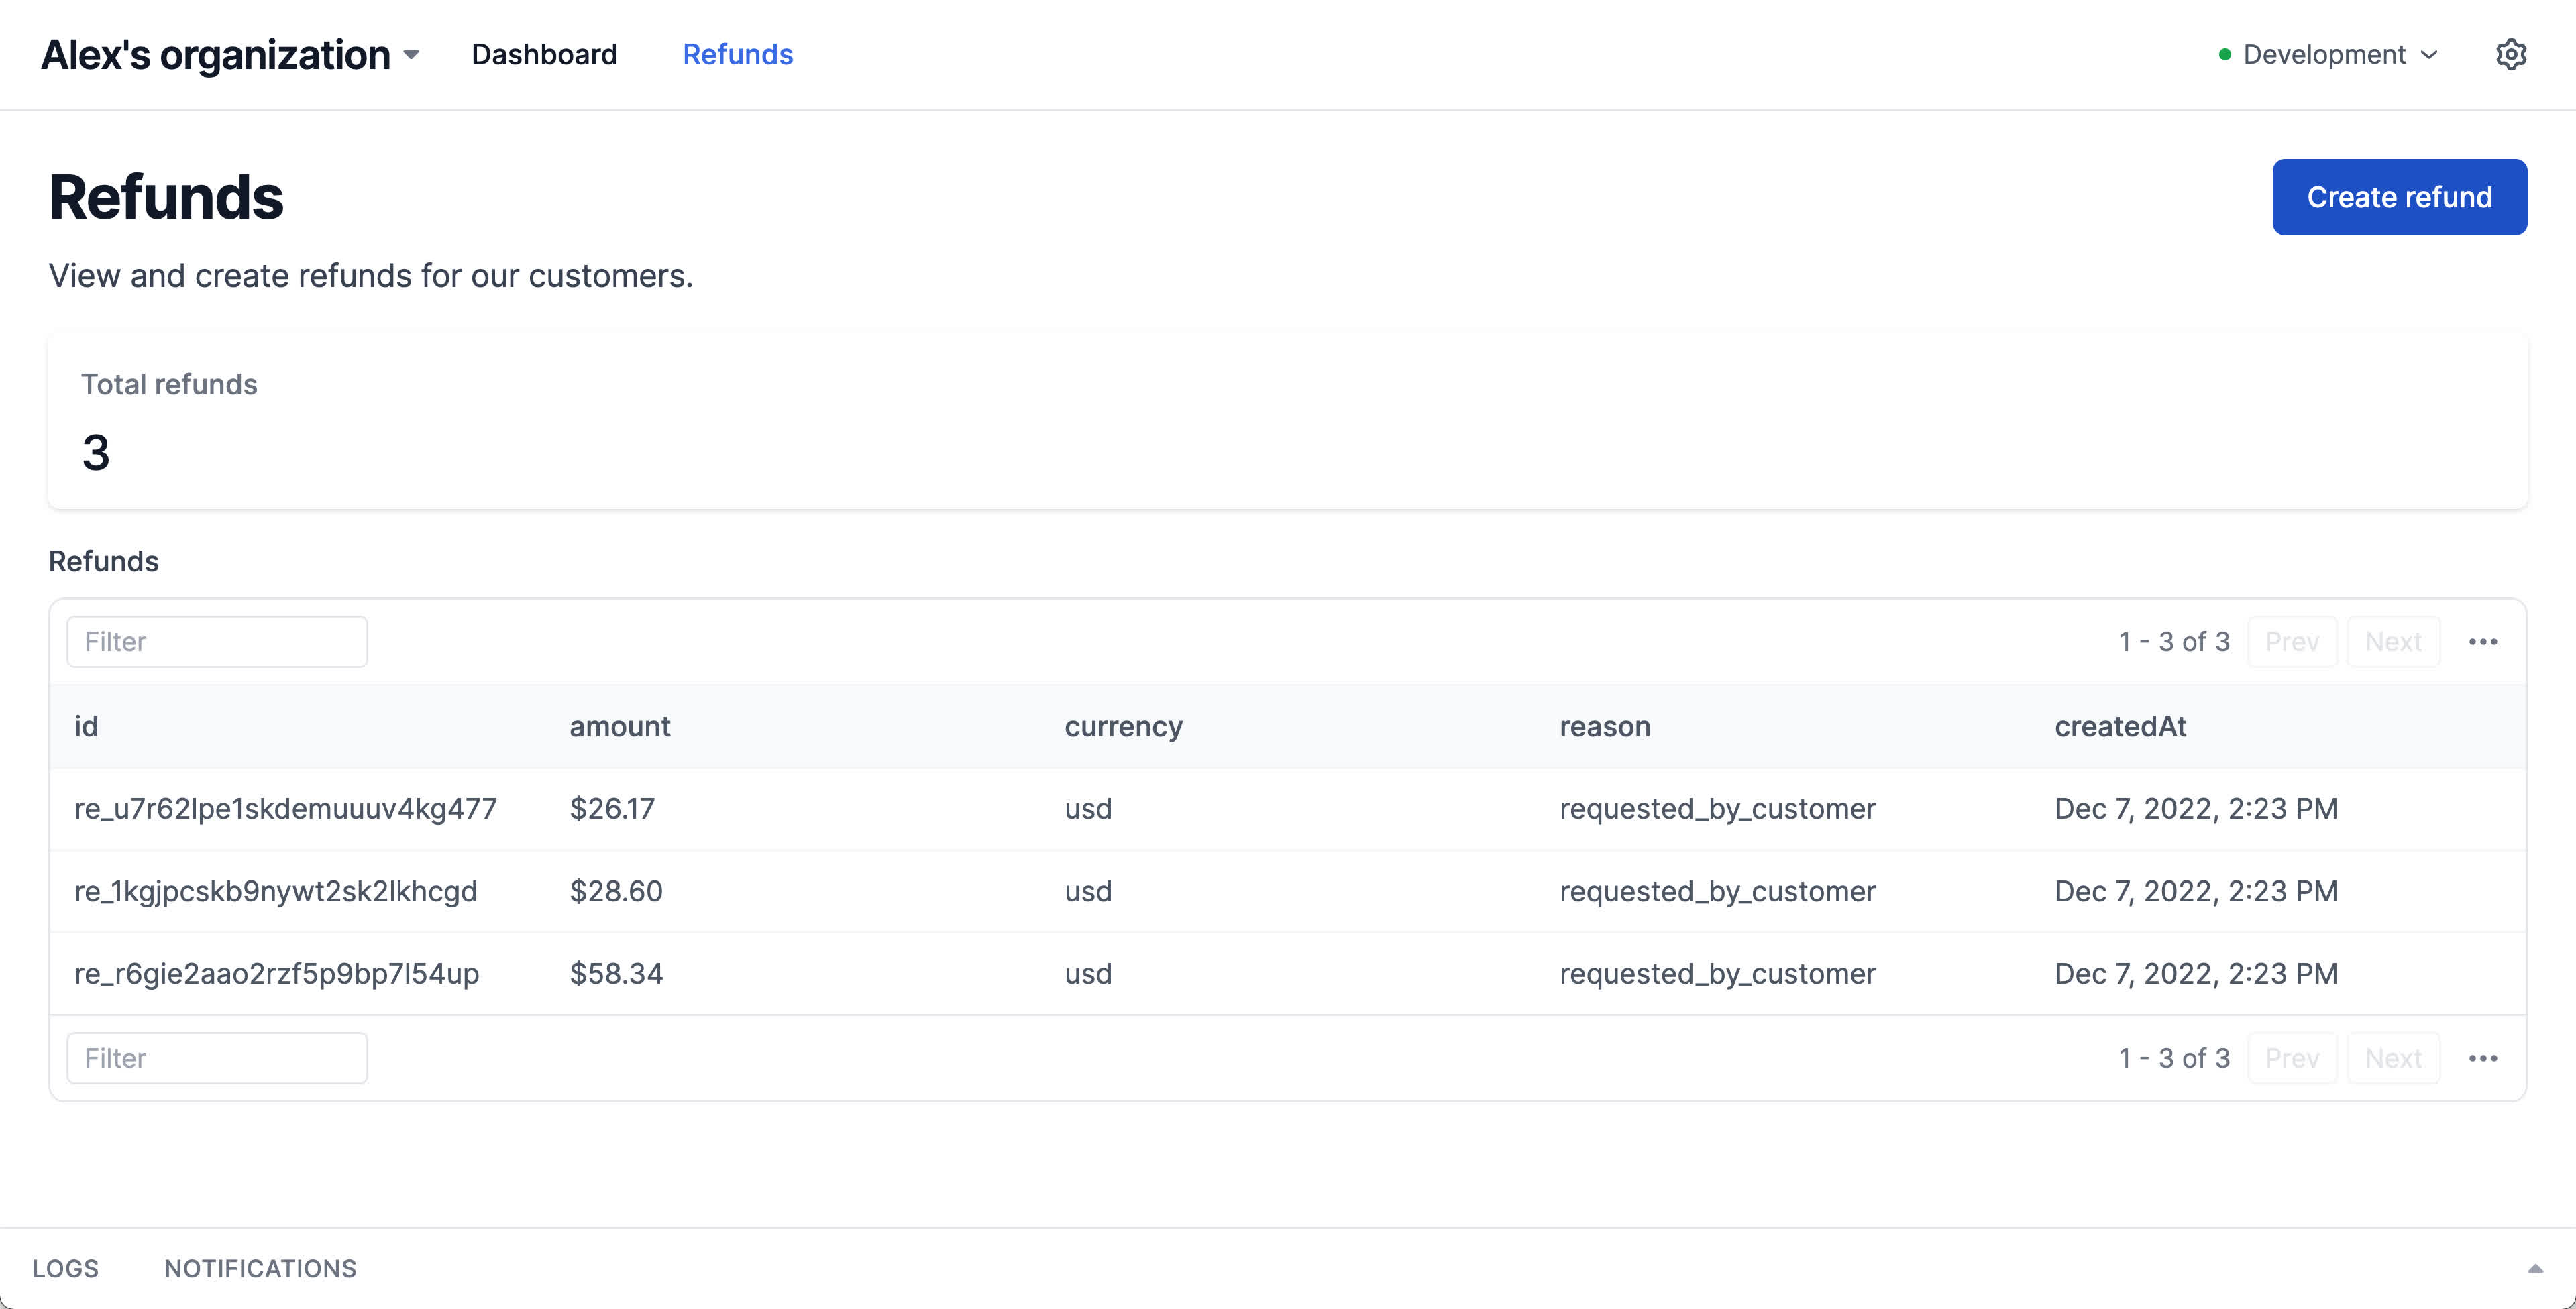This screenshot has height=1309, width=2576.
Task: Open Alex's organization dropdown
Action: [230, 55]
